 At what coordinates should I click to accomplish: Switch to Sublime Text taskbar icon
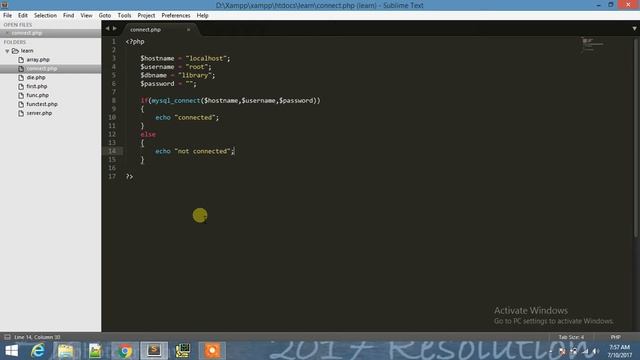point(154,351)
